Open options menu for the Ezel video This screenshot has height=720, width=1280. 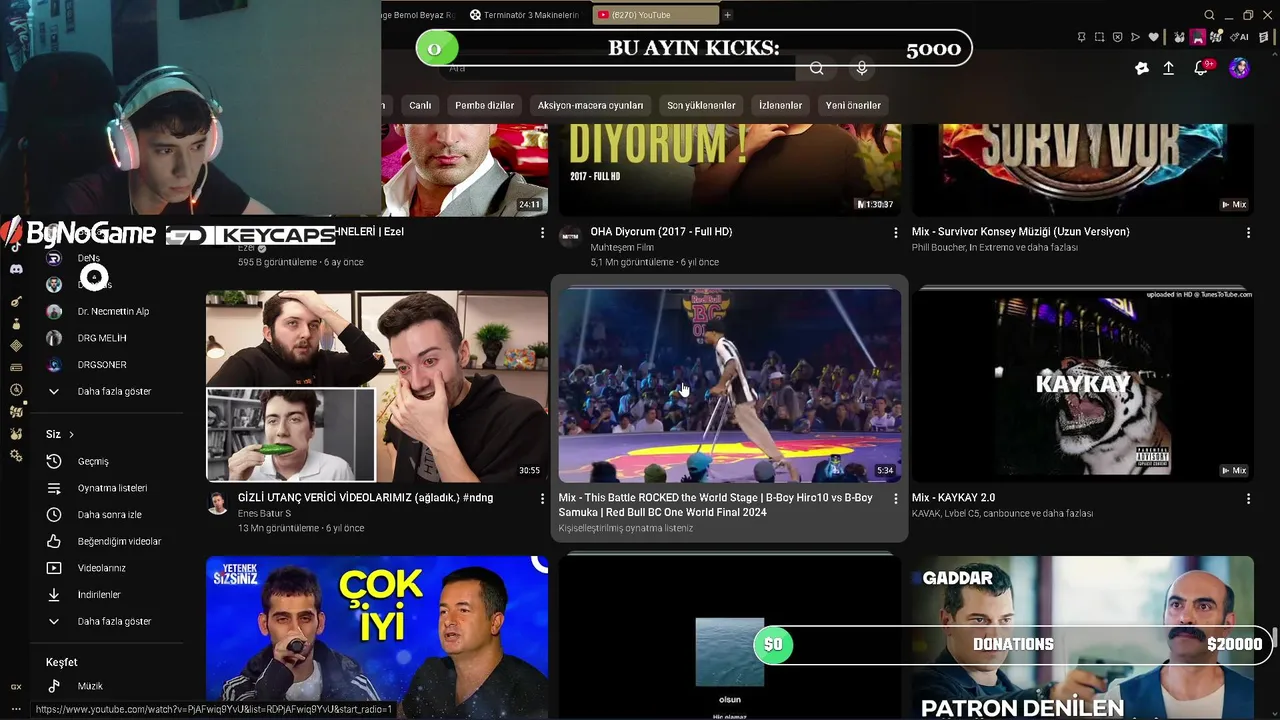tap(542, 232)
